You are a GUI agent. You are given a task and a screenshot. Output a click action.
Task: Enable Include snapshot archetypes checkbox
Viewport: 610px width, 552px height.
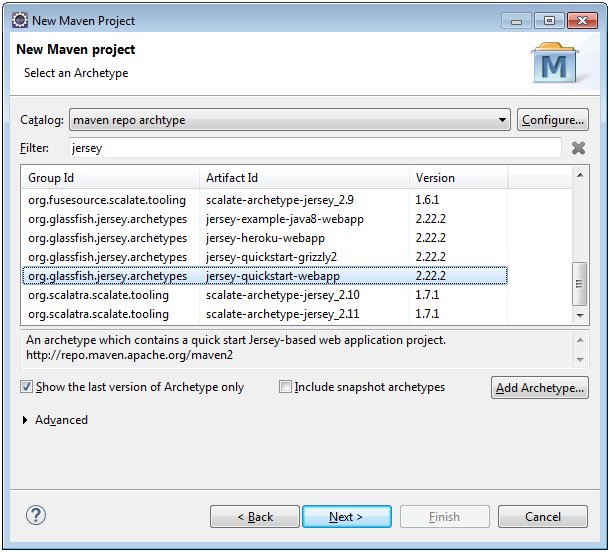[285, 387]
